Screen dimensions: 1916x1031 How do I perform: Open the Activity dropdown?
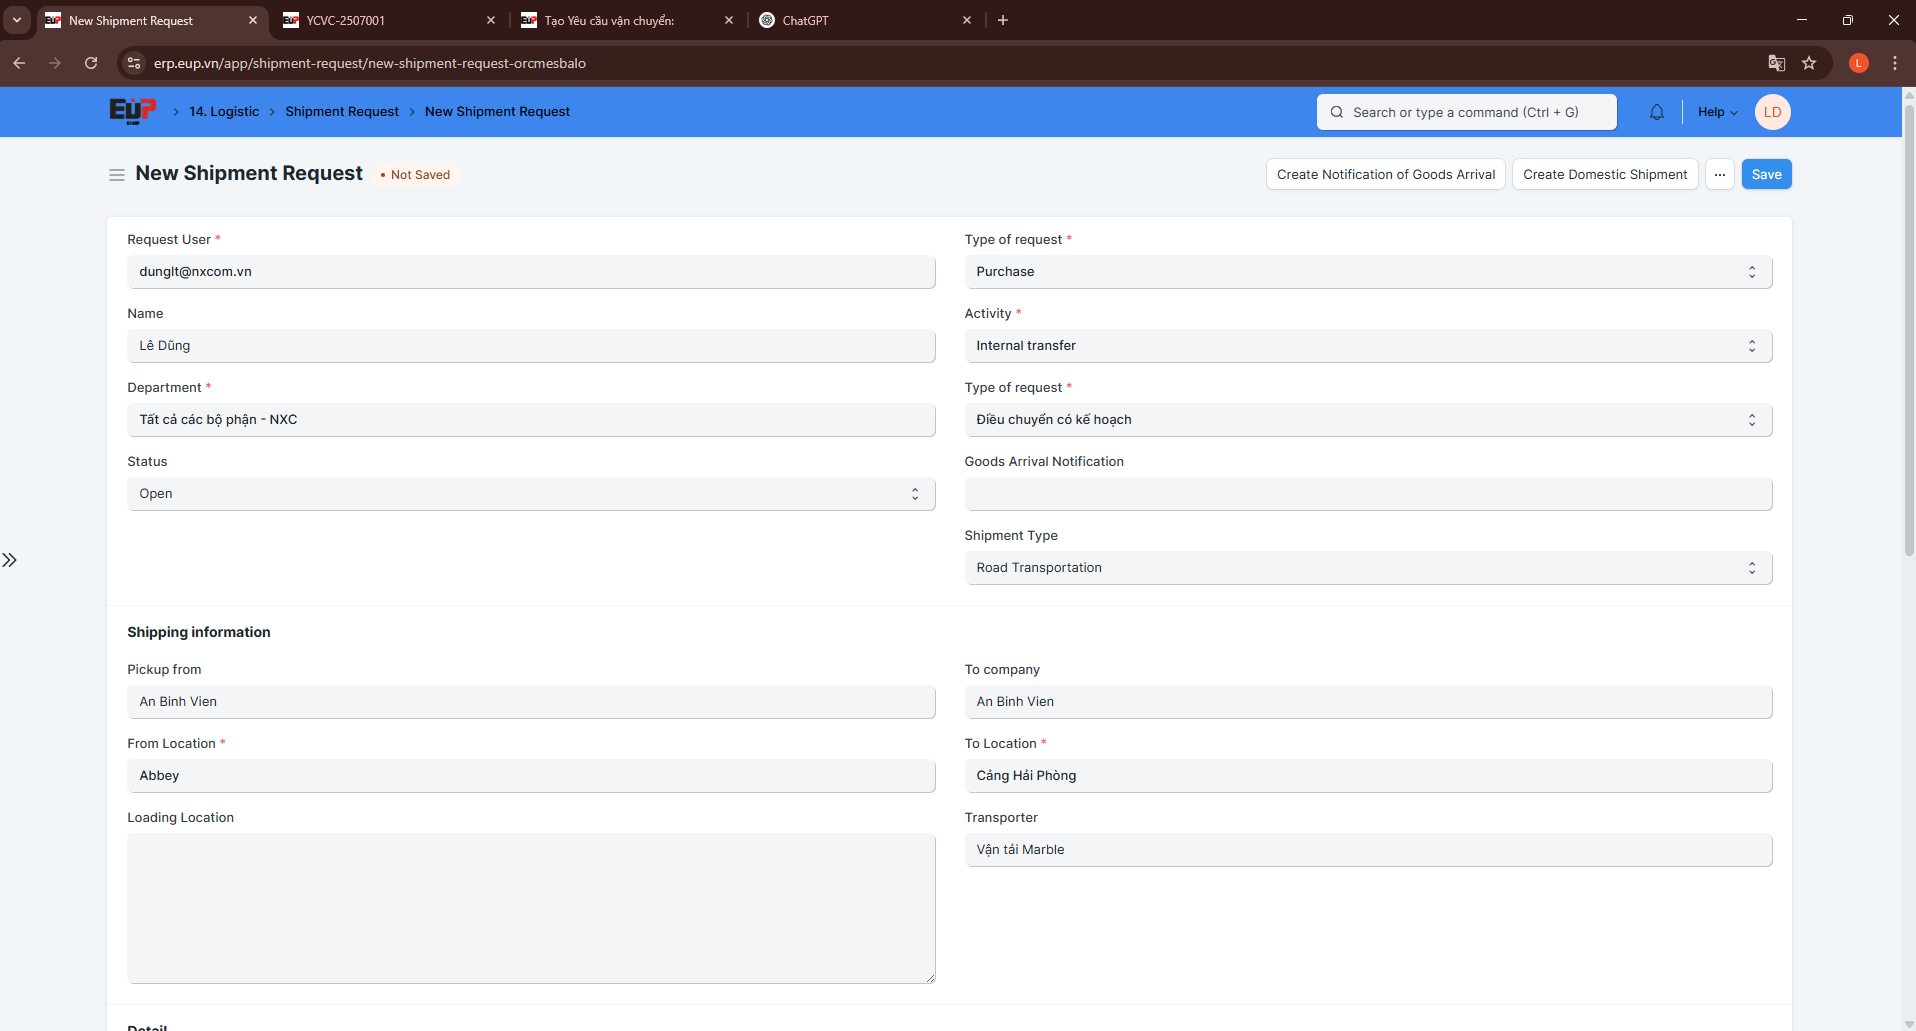(1367, 346)
